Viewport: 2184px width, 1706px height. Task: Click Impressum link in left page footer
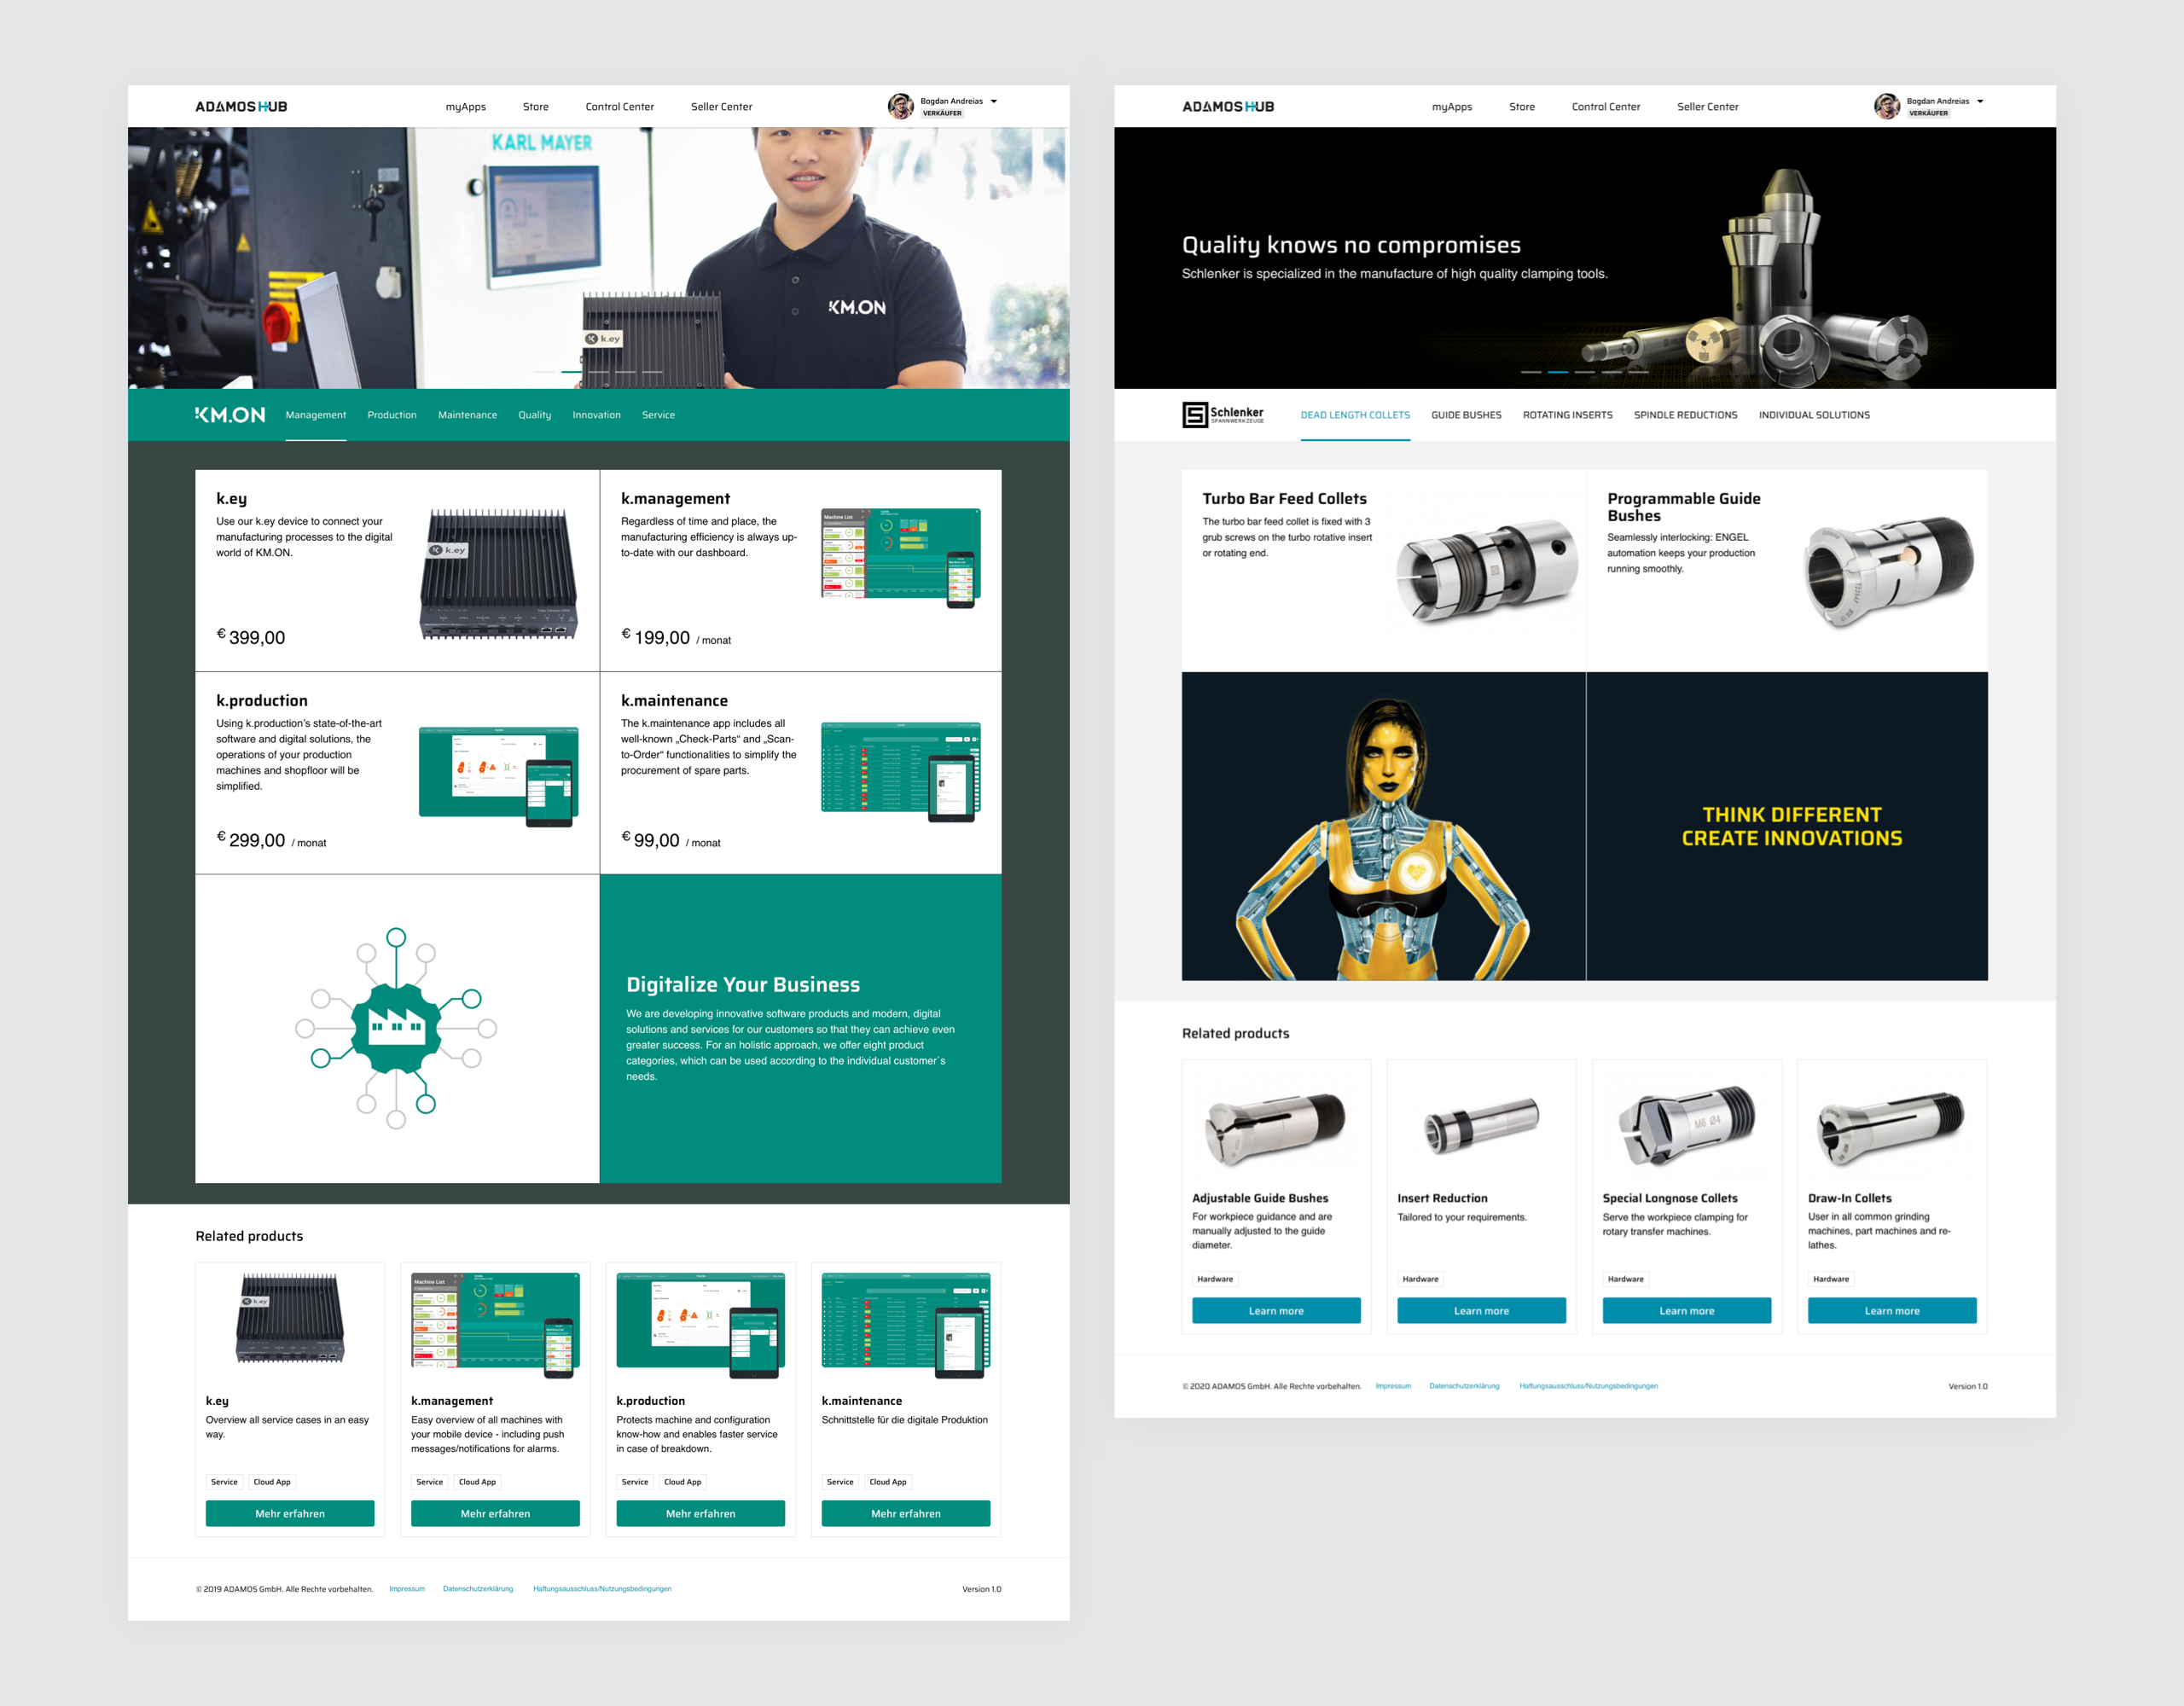(407, 1588)
